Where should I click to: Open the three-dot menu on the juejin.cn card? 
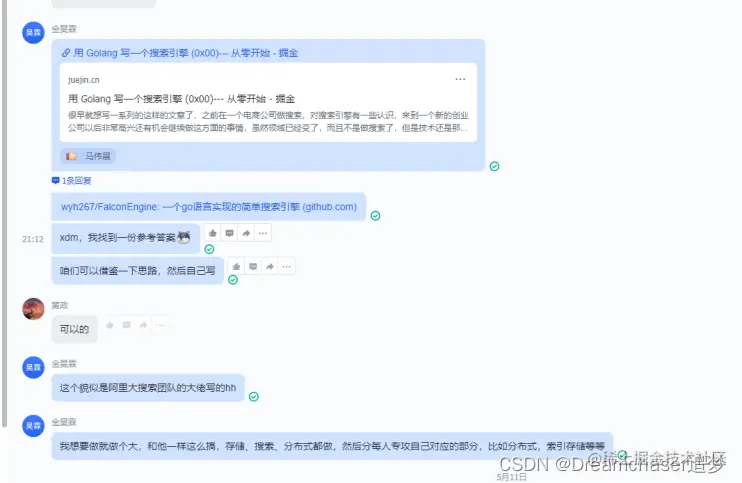(x=460, y=79)
